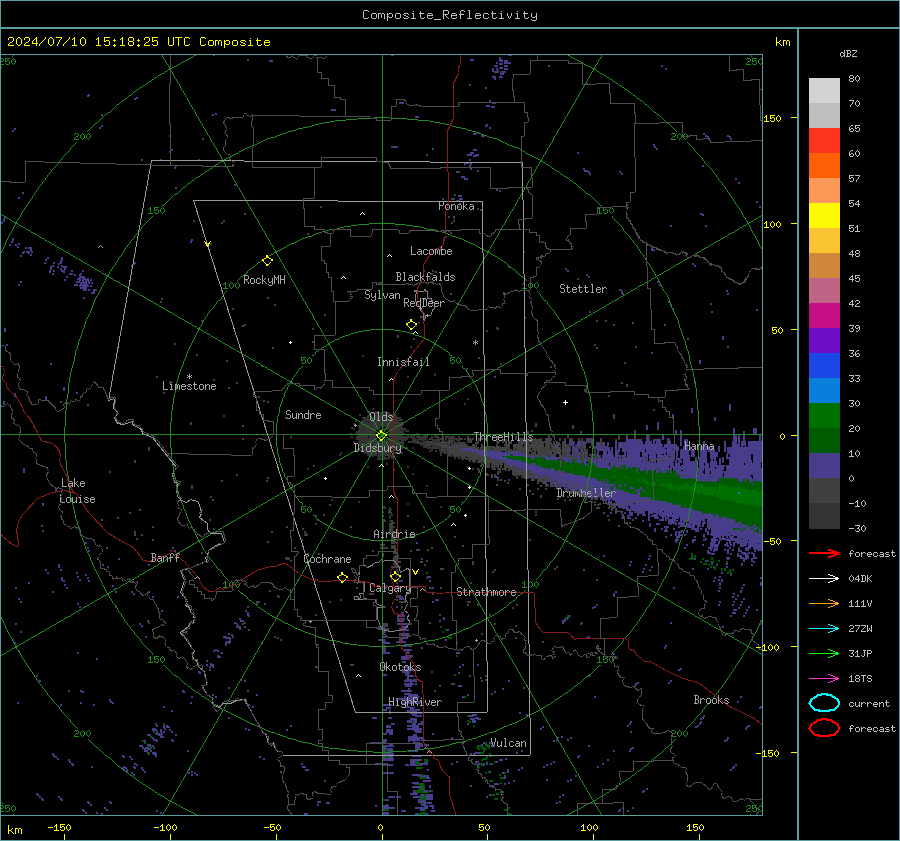
Task: Click the -150 tick on bottom axis
Action: pos(59,828)
